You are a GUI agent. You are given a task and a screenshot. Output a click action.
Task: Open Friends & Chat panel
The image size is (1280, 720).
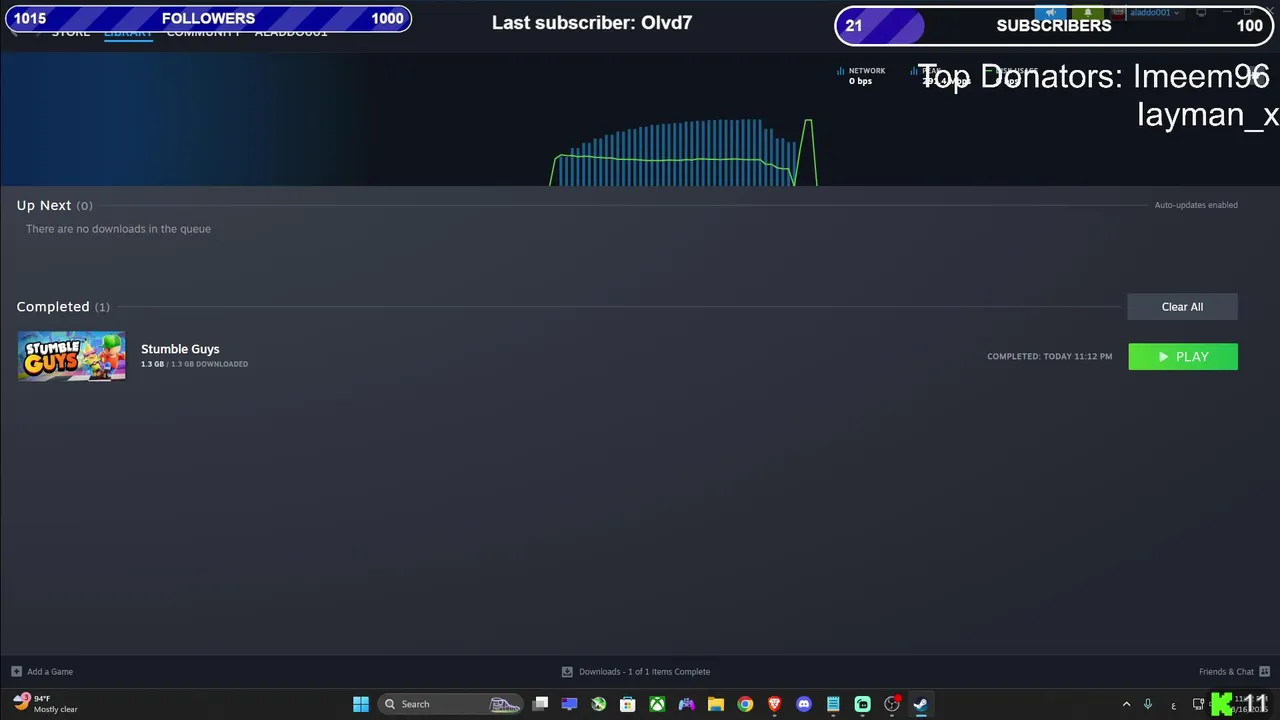(1226, 672)
